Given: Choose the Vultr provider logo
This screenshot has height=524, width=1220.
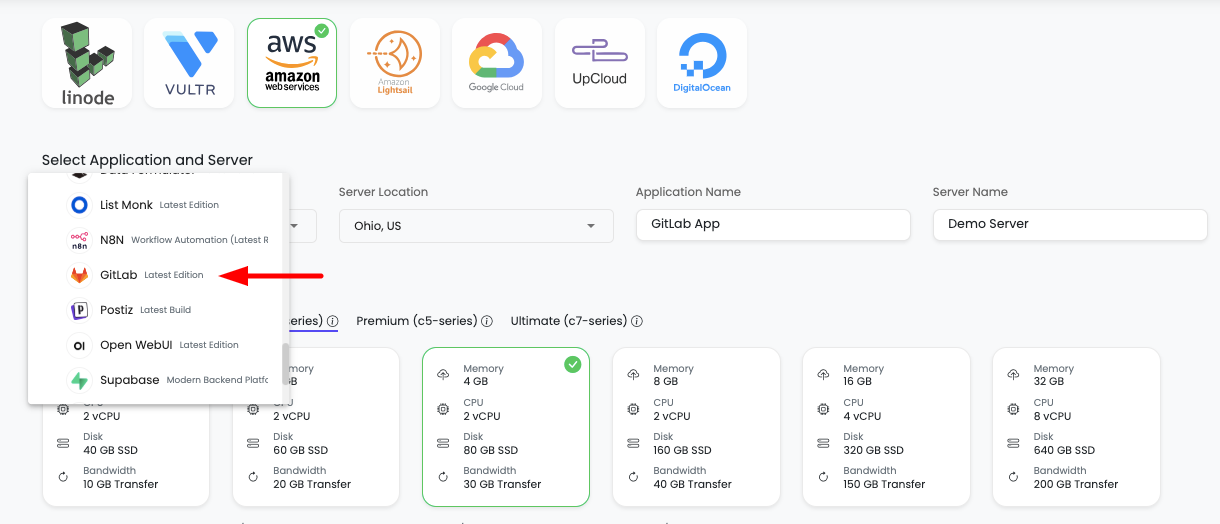Looking at the screenshot, I should tap(190, 62).
